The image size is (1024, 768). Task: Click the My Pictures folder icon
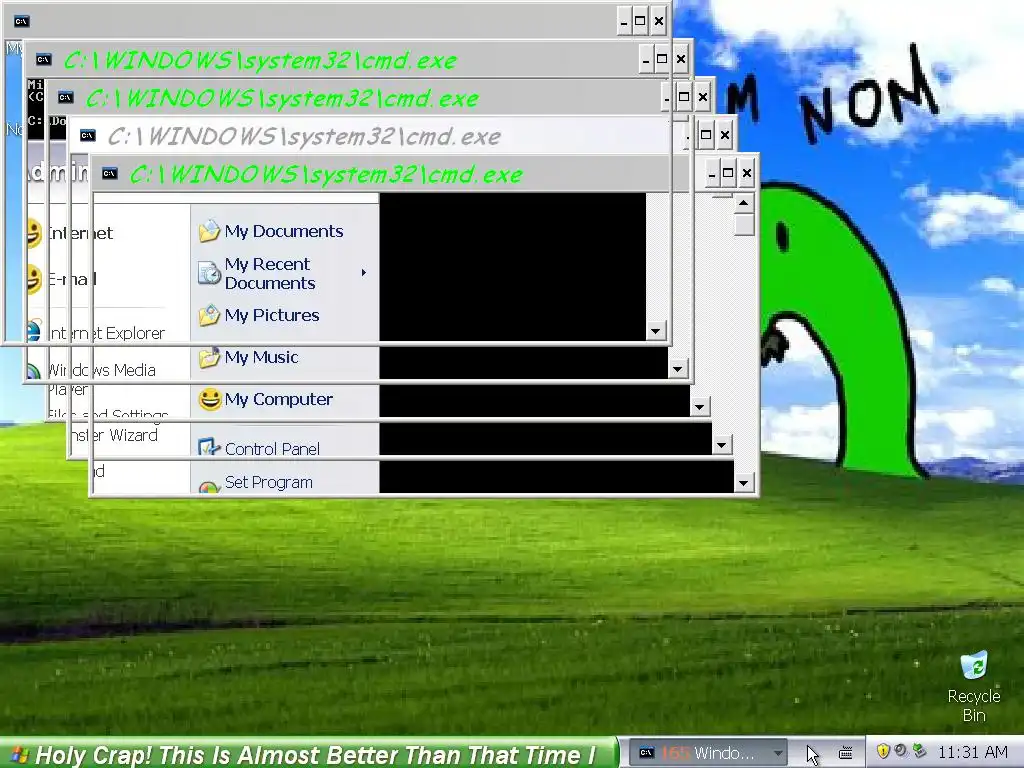click(x=209, y=315)
